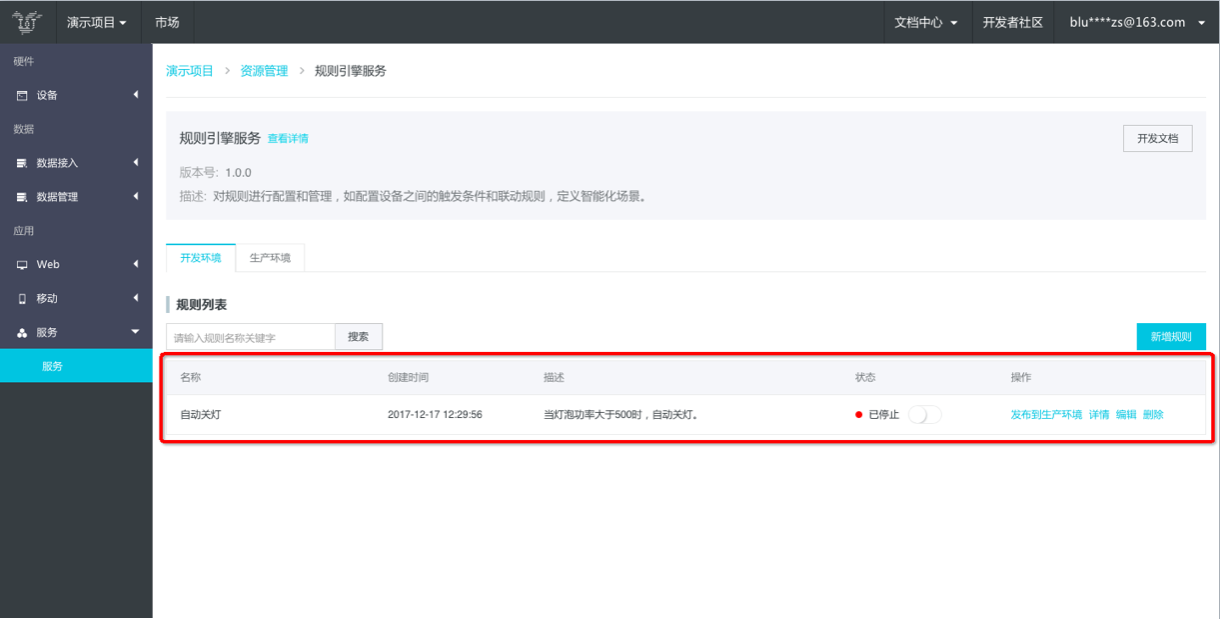The height and width of the screenshot is (619, 1220).
Task: Click the 数据管理 icon in sidebar
Action: coord(22,197)
